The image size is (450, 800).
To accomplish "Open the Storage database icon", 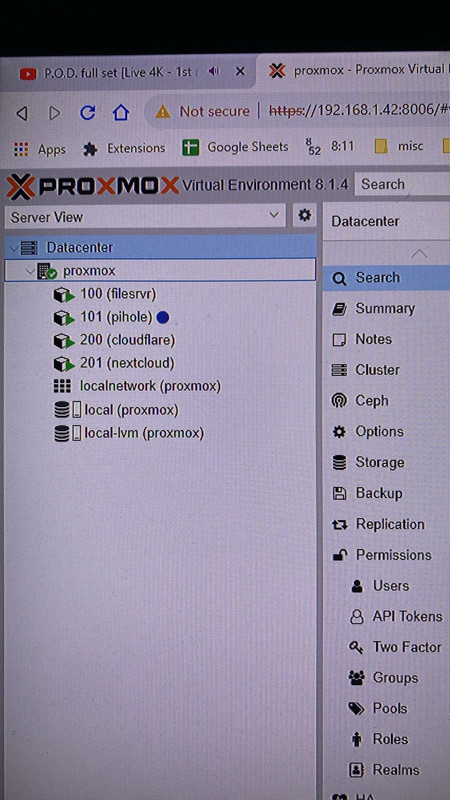I will [x=339, y=463].
